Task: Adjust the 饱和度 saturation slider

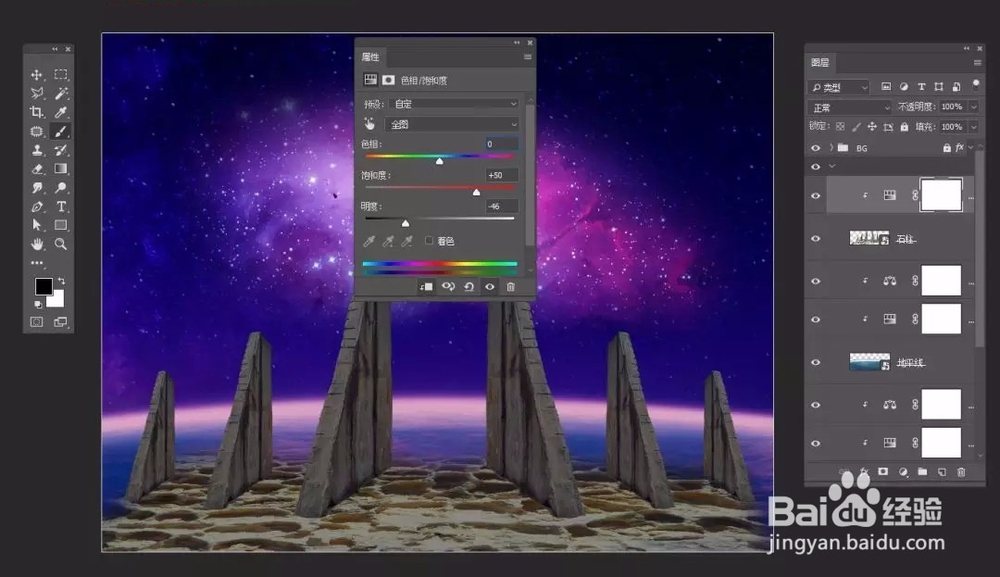Action: [x=476, y=192]
